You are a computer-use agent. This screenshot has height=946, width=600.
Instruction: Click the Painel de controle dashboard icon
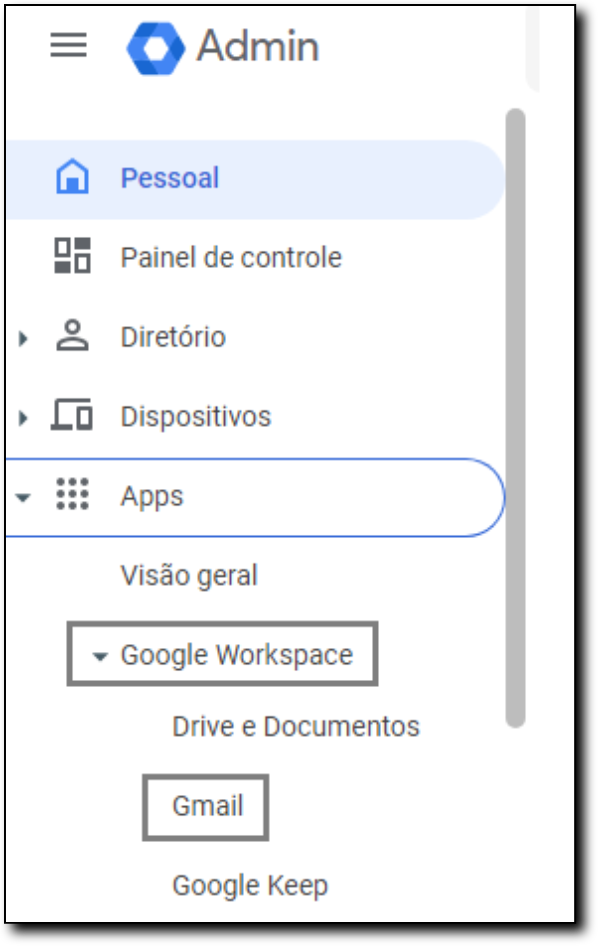pos(72,256)
